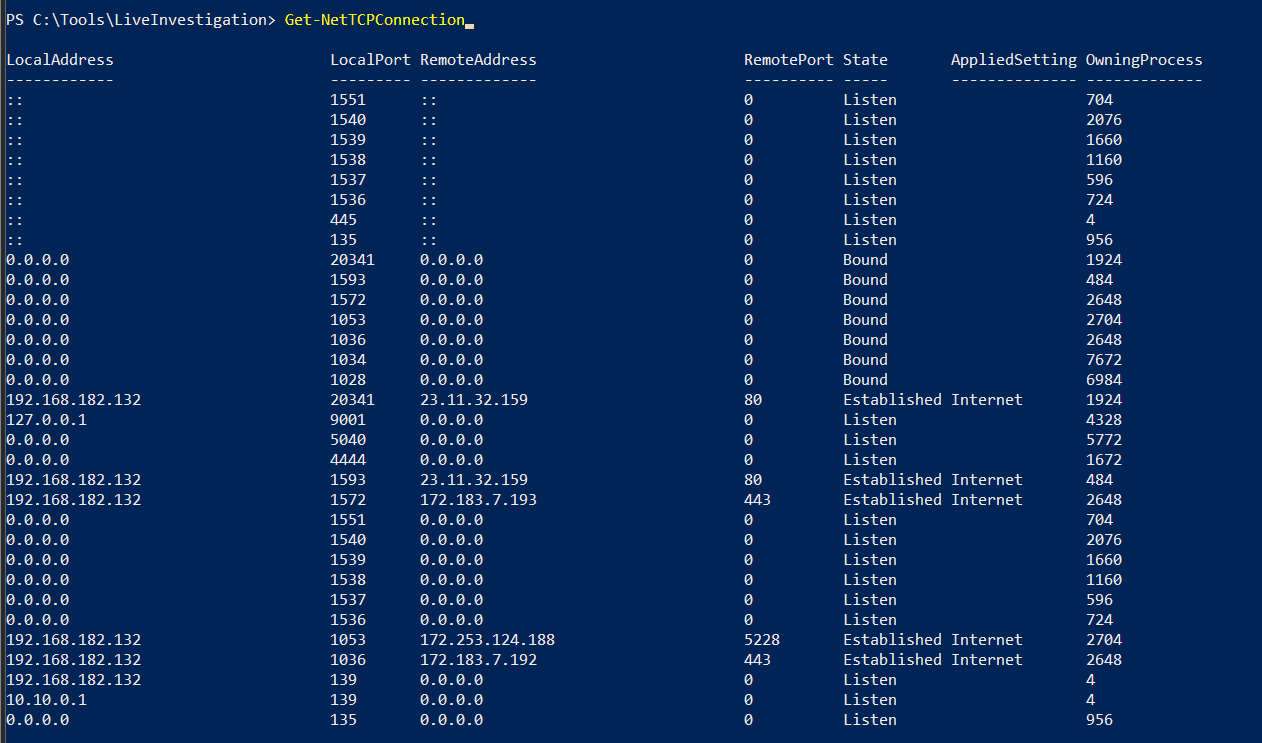1262x743 pixels.
Task: Click owning process 7672
Action: (x=1104, y=360)
